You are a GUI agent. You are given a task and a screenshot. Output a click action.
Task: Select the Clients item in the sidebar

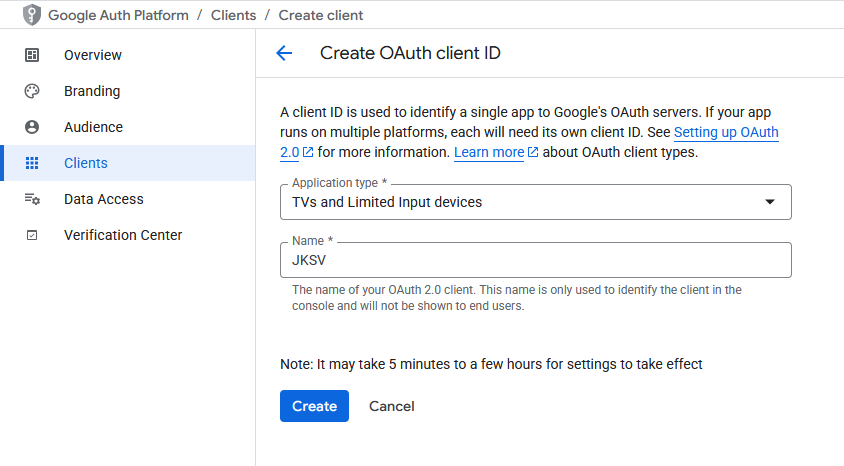86,163
